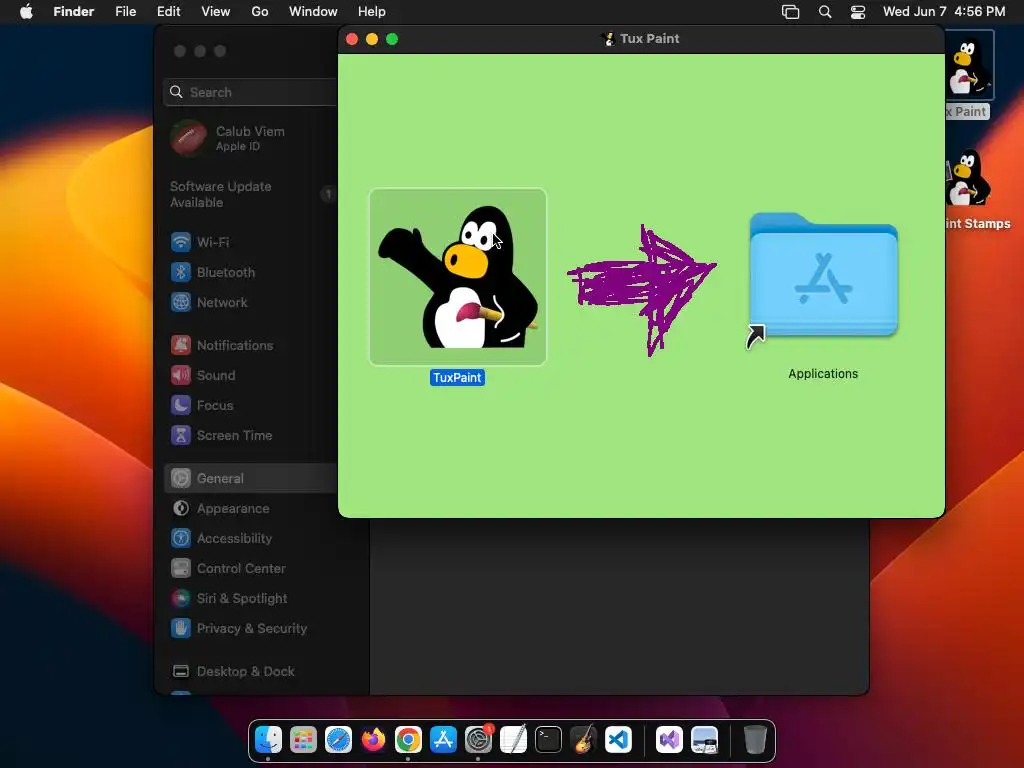The height and width of the screenshot is (768, 1024).
Task: Open the Help menu
Action: 372,12
